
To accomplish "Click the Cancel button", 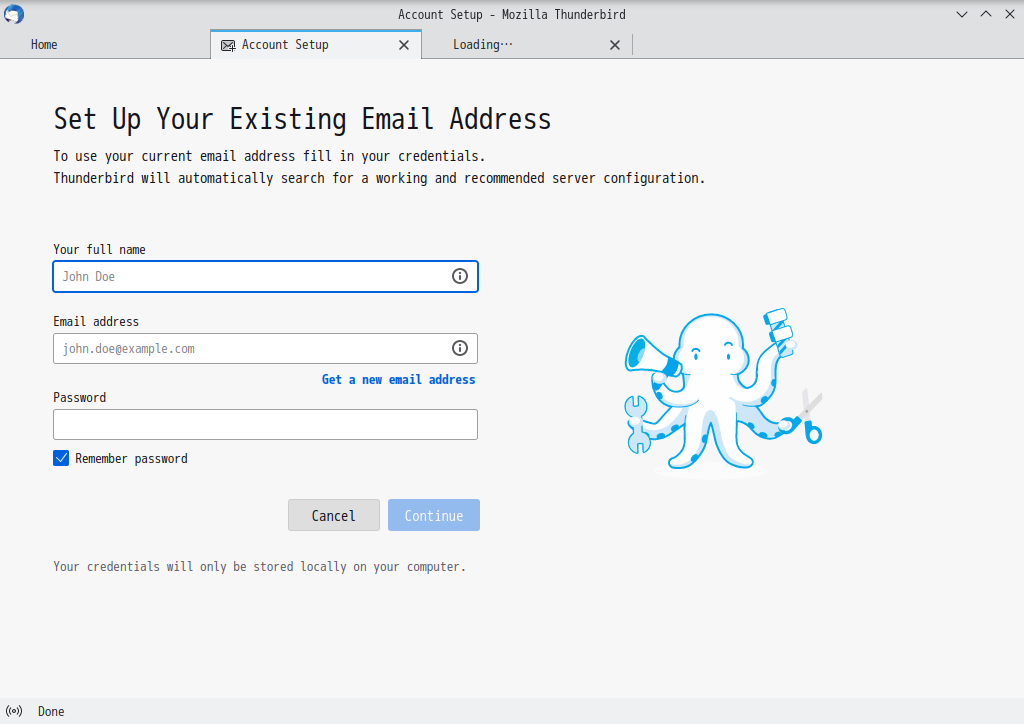I will point(334,515).
